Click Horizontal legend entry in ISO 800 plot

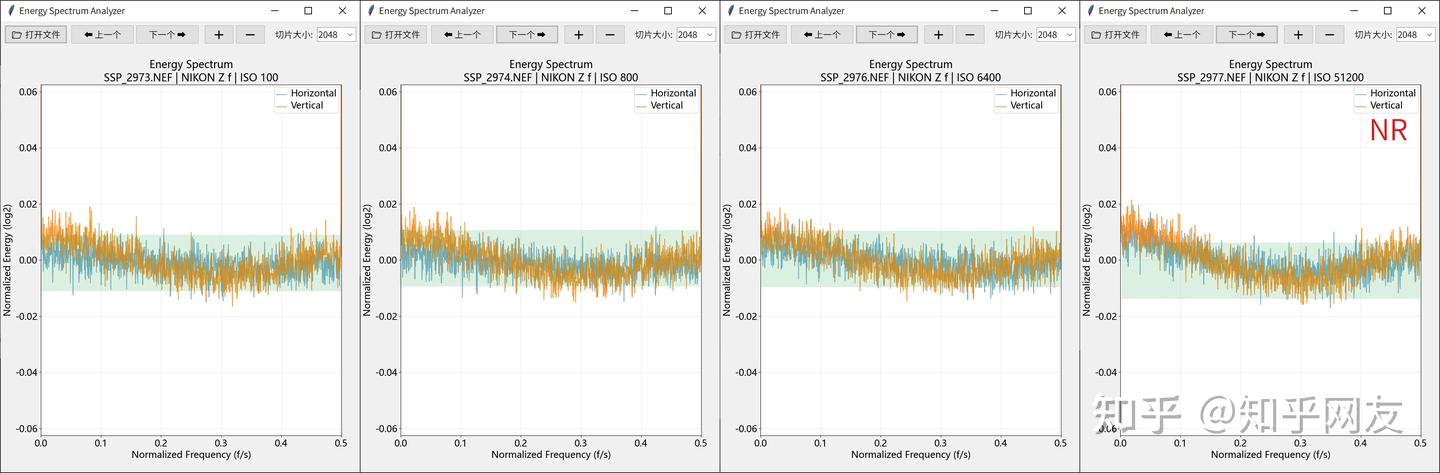pos(666,93)
